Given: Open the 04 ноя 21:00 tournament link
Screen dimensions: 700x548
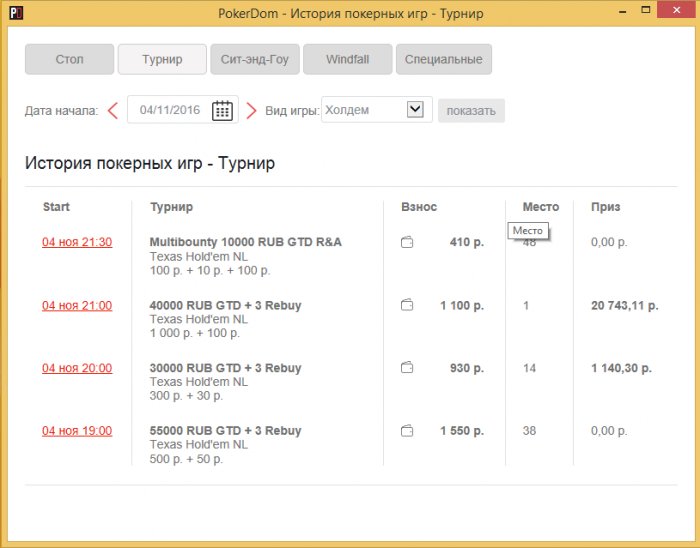Looking at the screenshot, I should (x=77, y=305).
